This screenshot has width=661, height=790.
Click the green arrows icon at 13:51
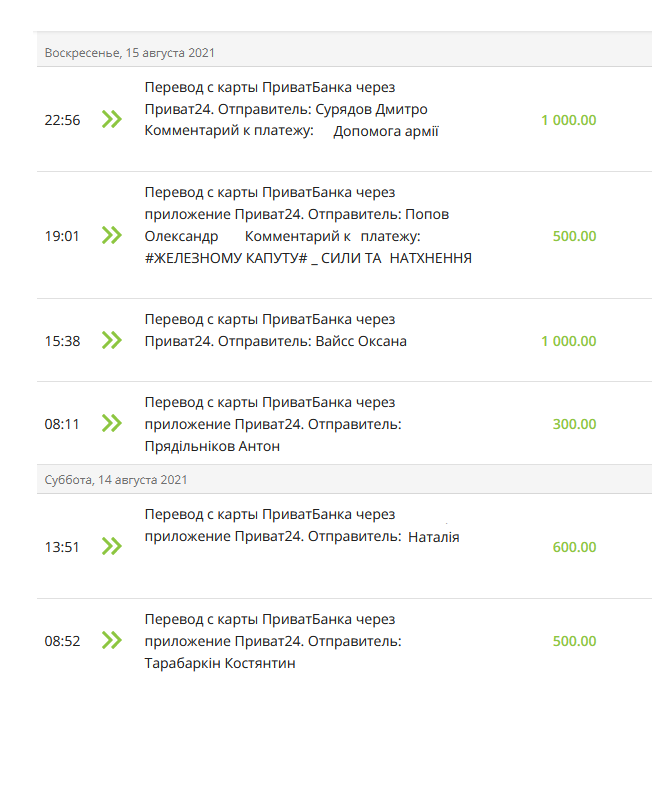(112, 547)
